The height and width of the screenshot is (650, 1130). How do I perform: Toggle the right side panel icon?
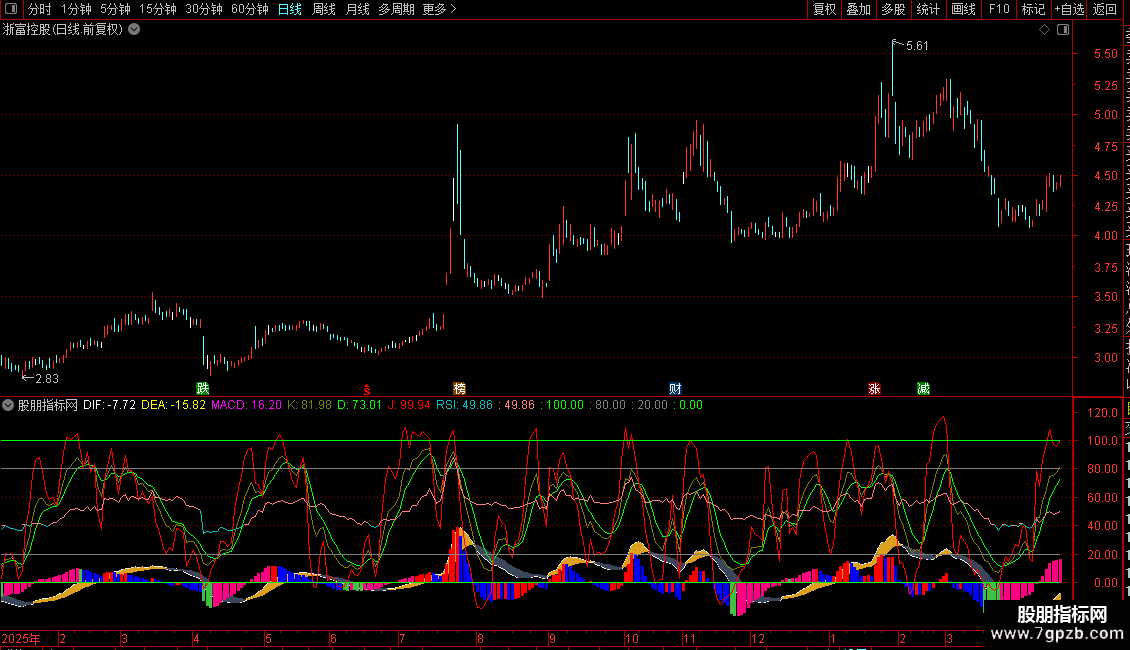coord(1062,29)
